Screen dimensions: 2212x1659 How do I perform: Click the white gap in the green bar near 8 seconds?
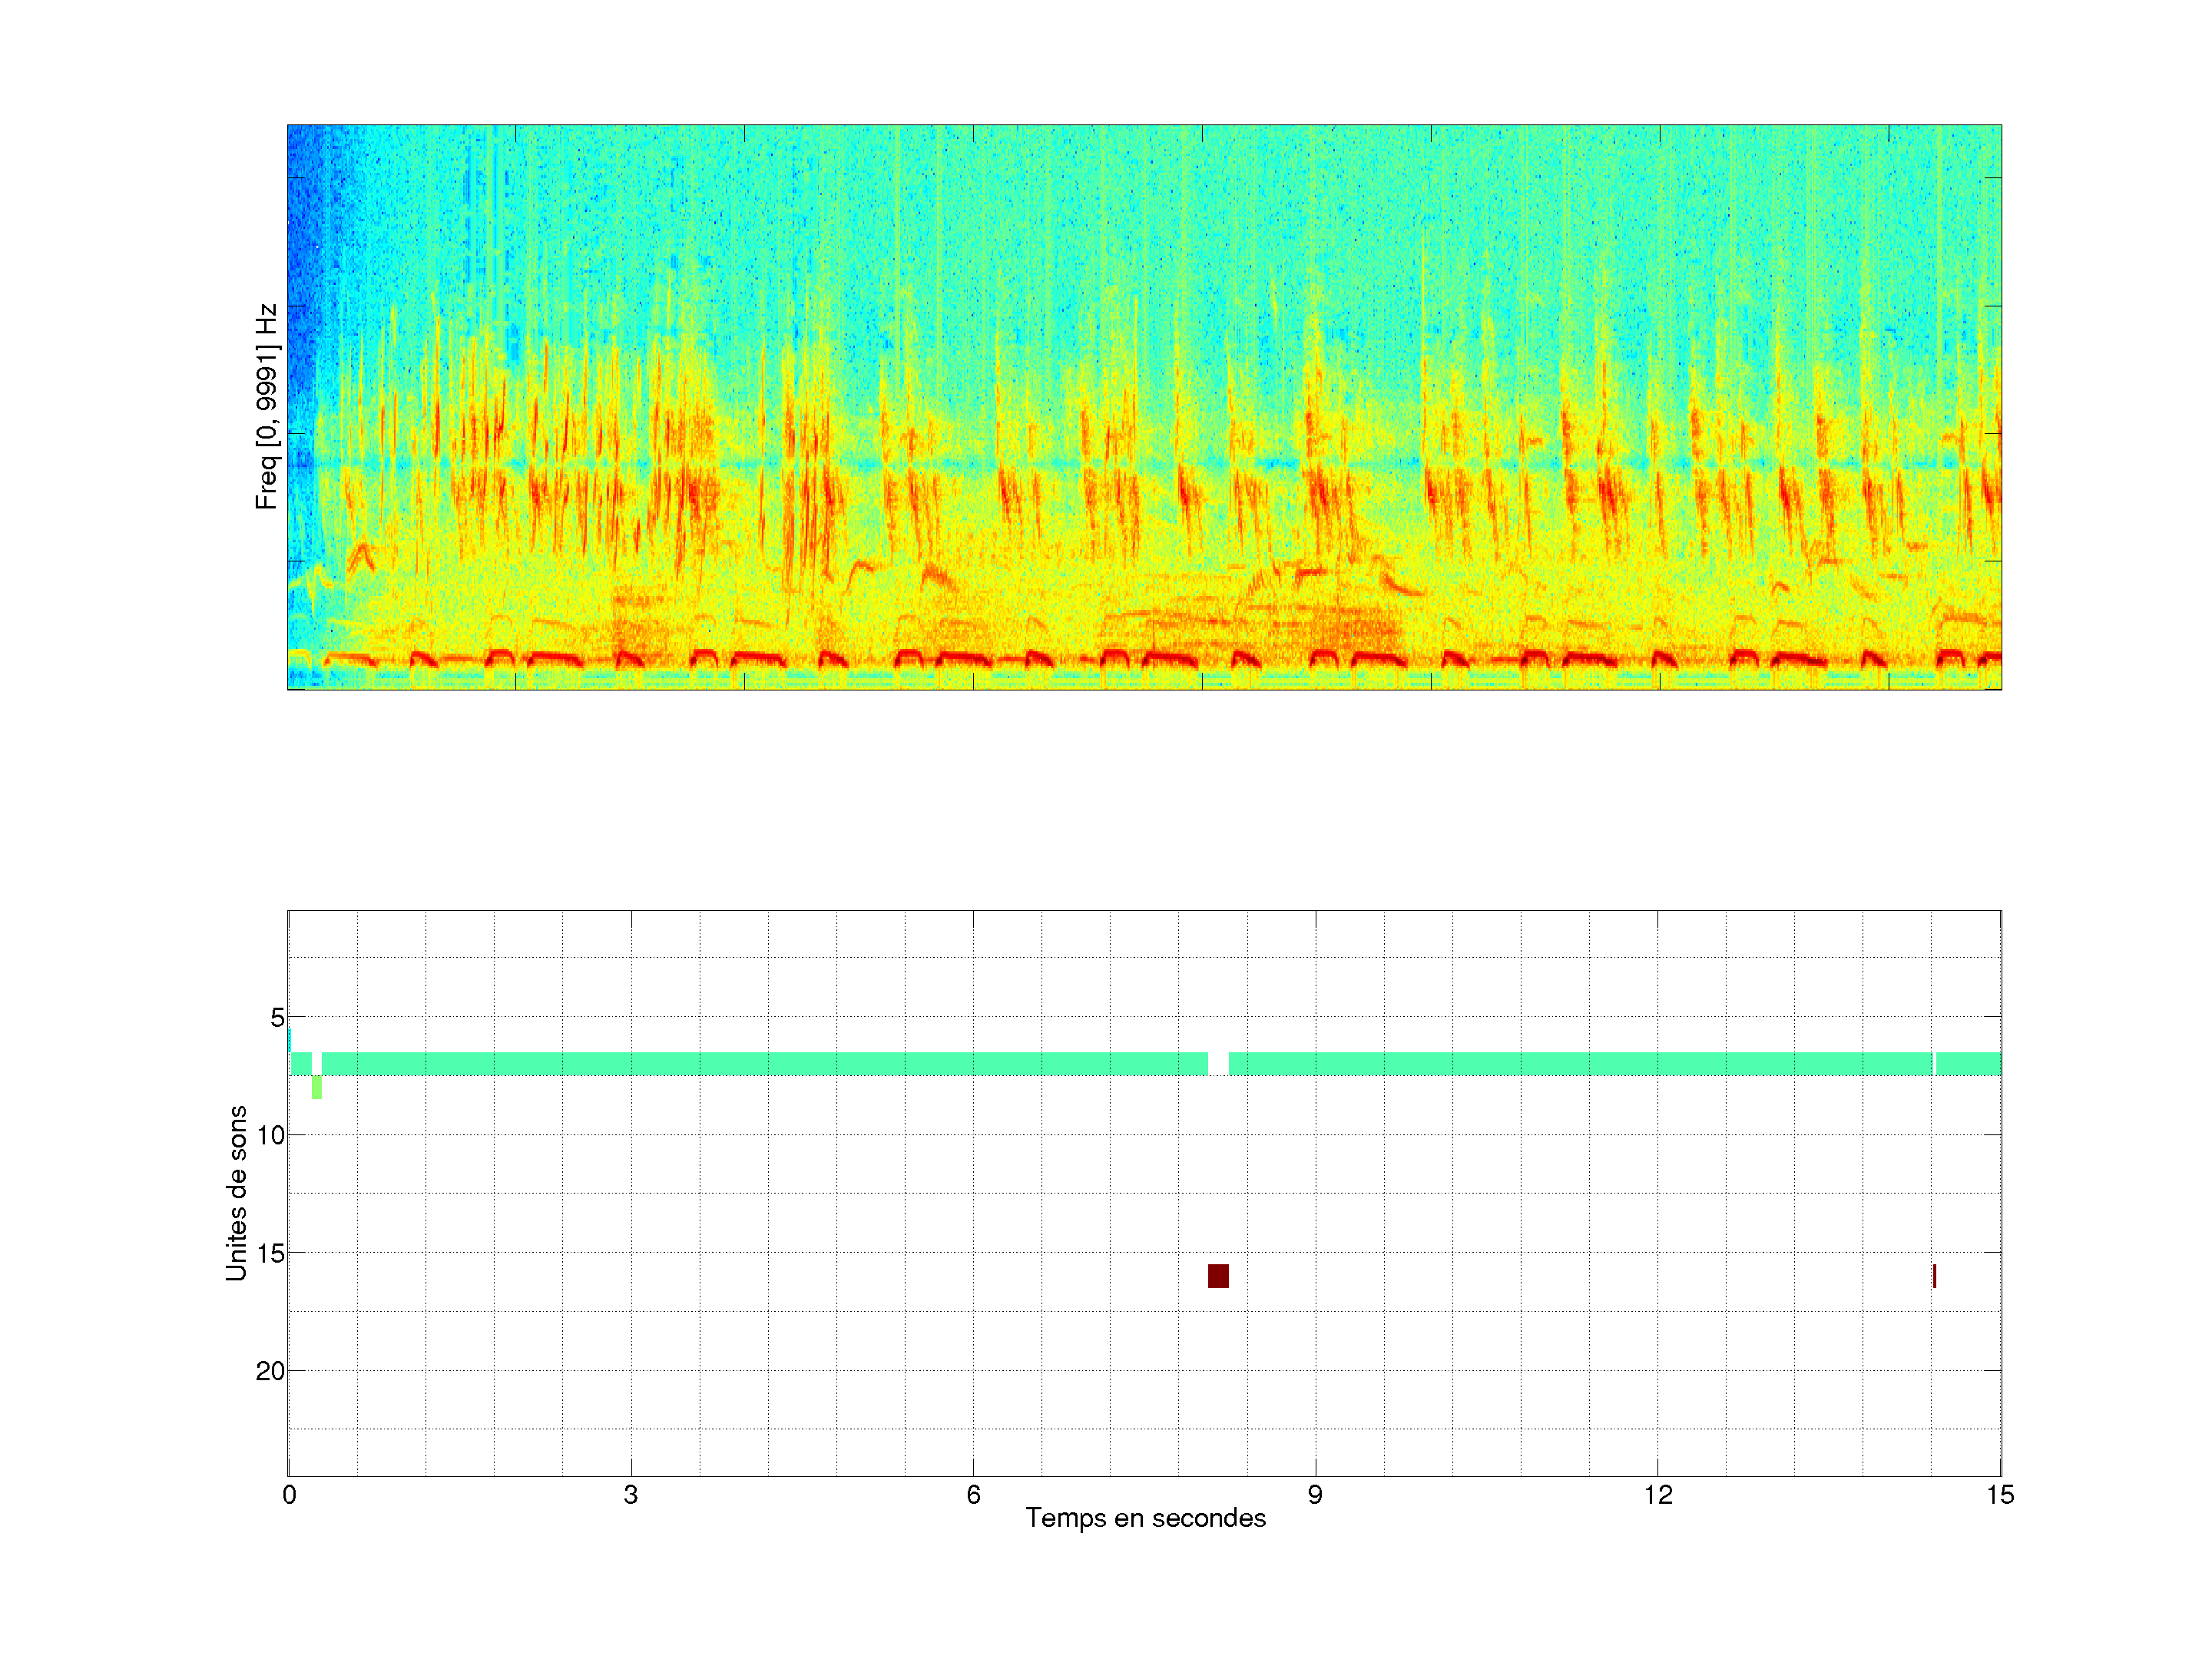(1218, 1063)
